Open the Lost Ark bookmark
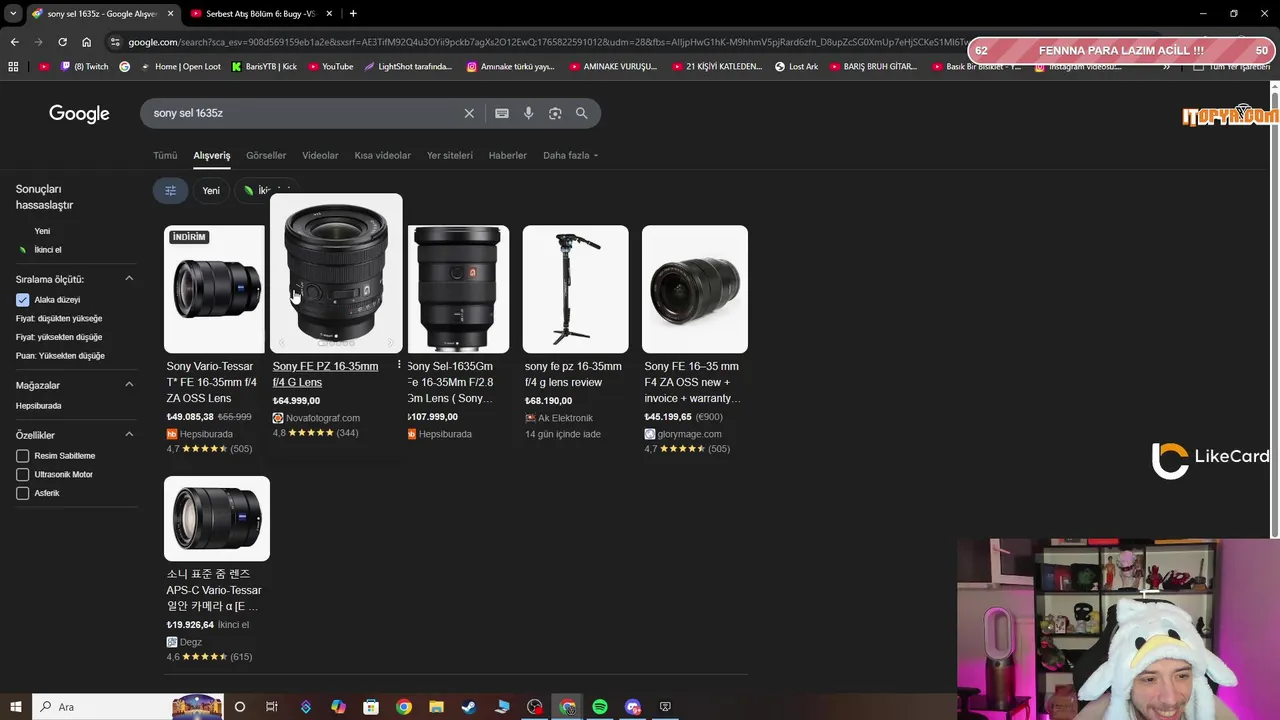Screen dimensions: 1280x720 tap(796, 67)
